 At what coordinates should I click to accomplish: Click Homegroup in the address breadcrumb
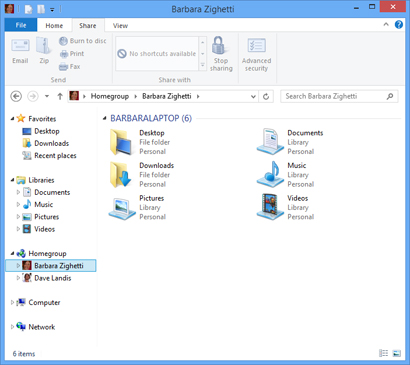pos(110,96)
